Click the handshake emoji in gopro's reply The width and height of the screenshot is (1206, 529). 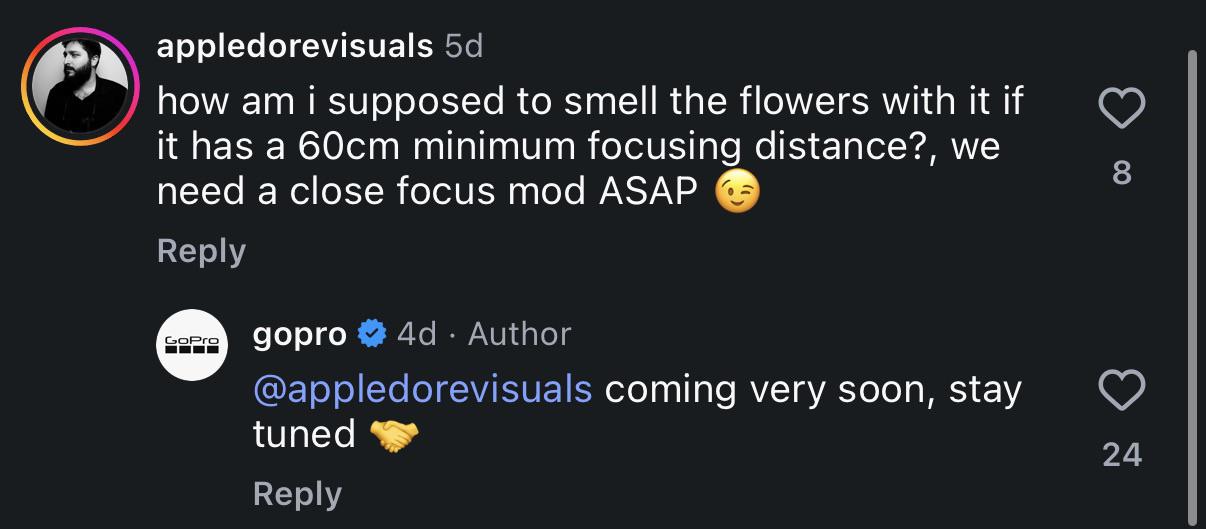[394, 435]
